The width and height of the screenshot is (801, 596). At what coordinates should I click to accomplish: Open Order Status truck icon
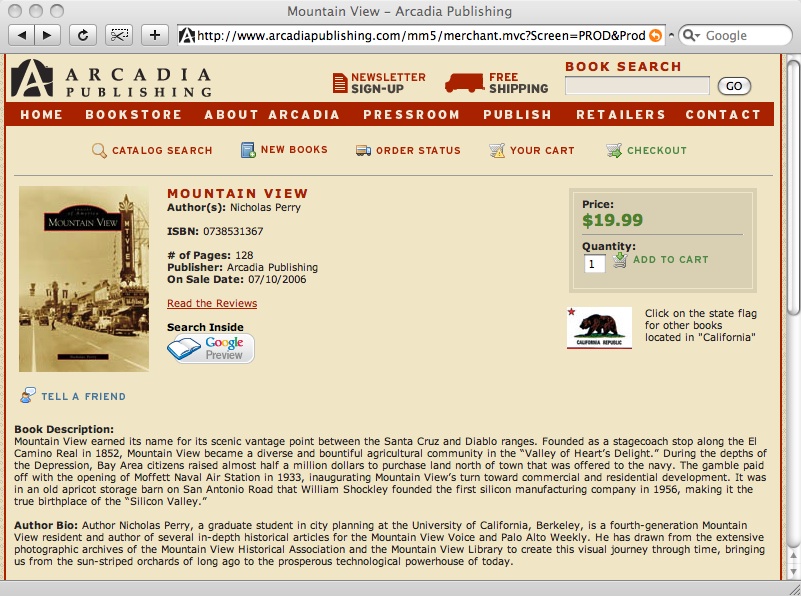coord(363,151)
